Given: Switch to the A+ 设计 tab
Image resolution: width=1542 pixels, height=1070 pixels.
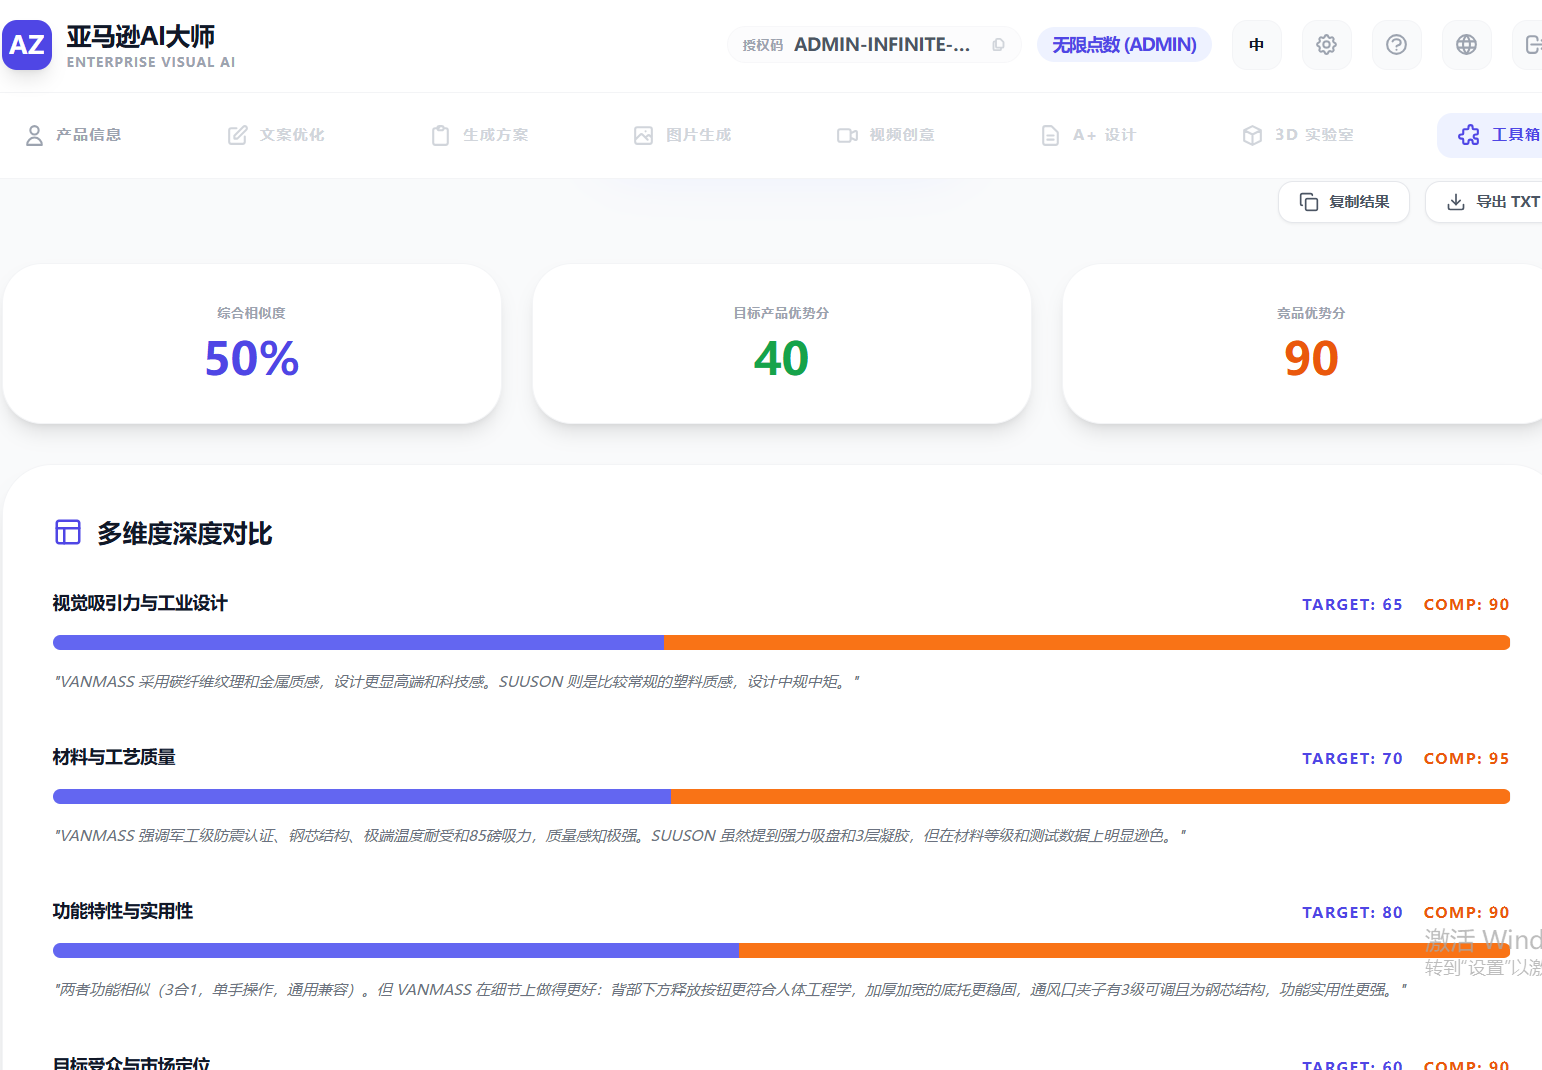Looking at the screenshot, I should 1089,135.
